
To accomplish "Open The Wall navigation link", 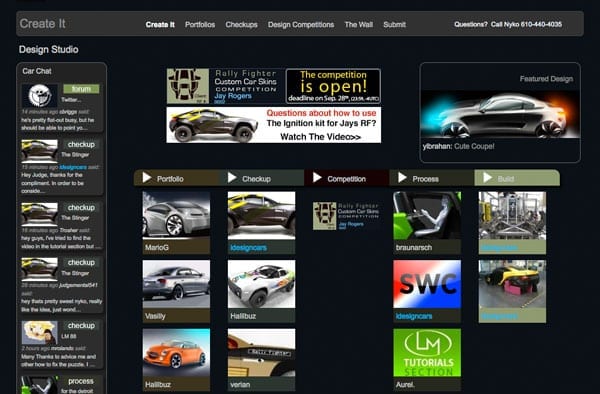I will [x=359, y=24].
